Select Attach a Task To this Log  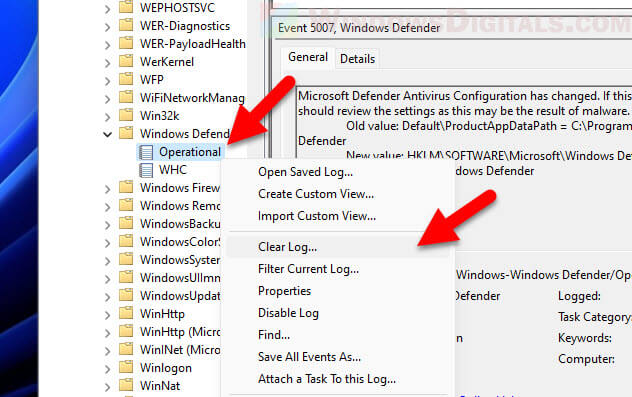pyautogui.click(x=338, y=379)
